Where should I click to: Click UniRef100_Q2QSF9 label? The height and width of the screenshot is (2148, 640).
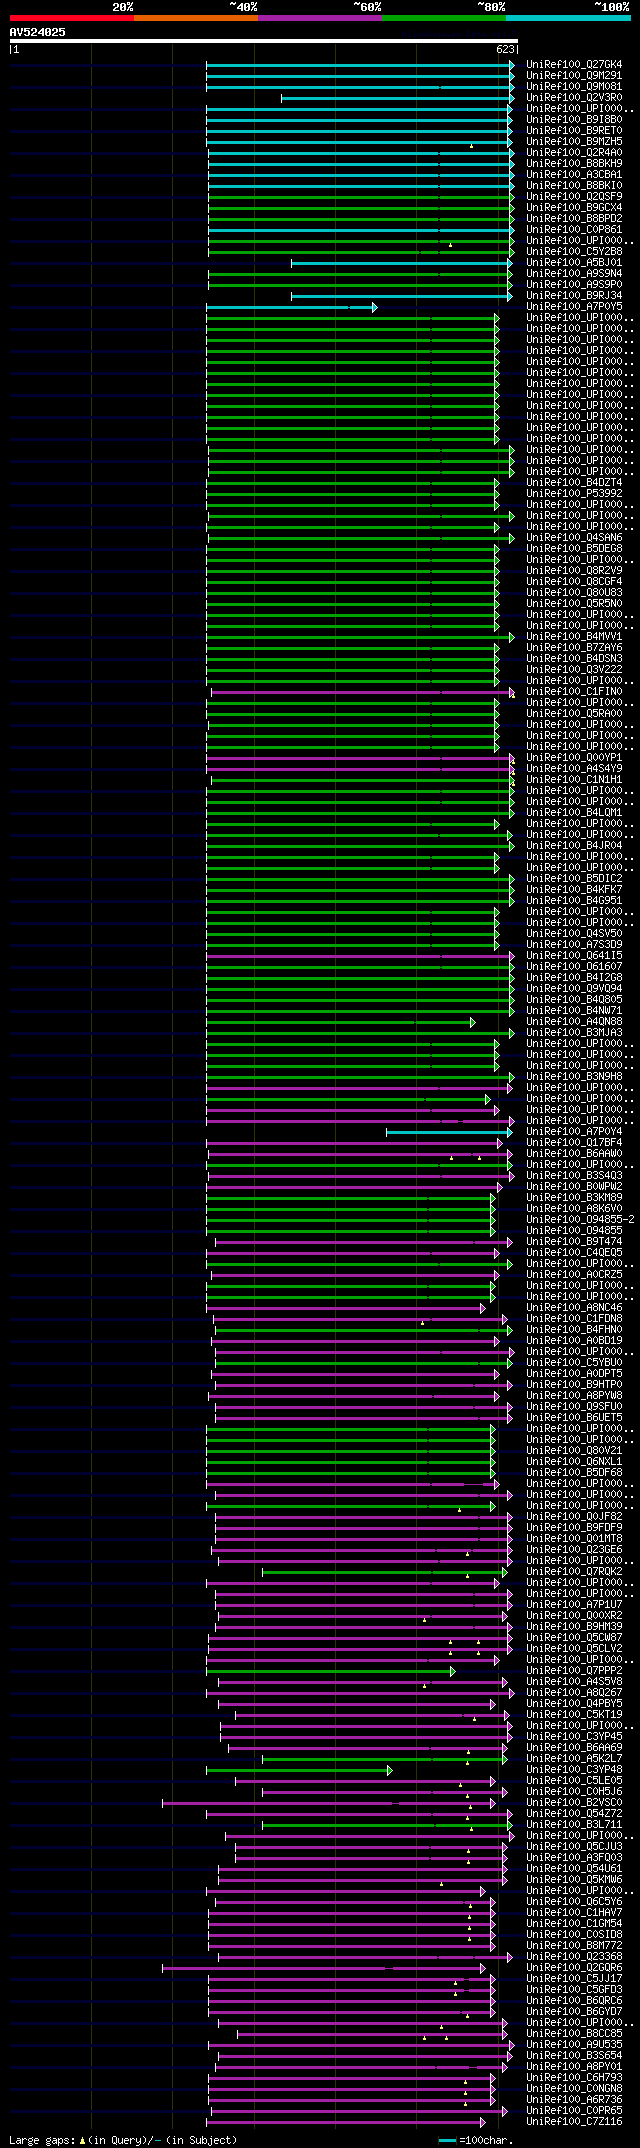click(x=574, y=196)
